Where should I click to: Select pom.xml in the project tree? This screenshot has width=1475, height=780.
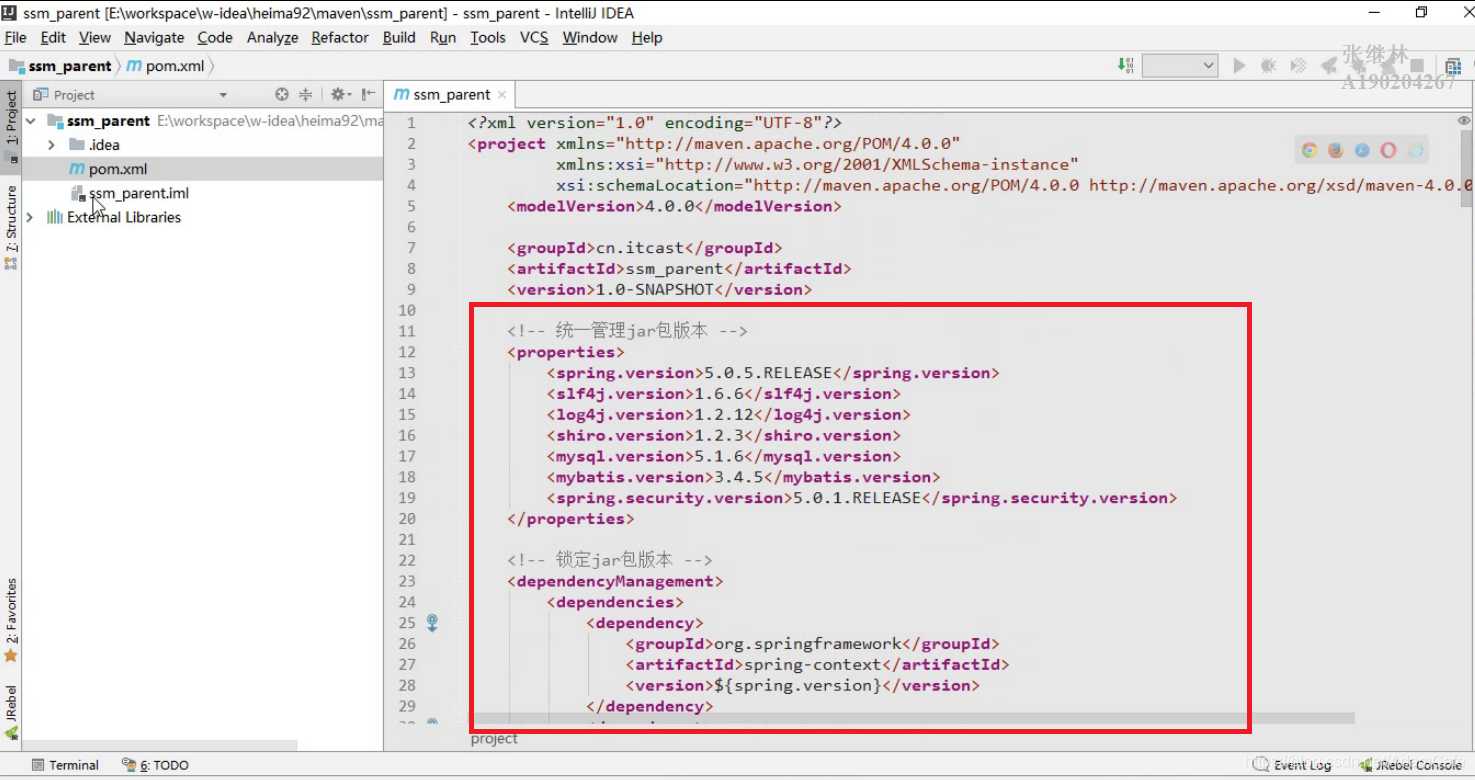(x=202, y=169)
